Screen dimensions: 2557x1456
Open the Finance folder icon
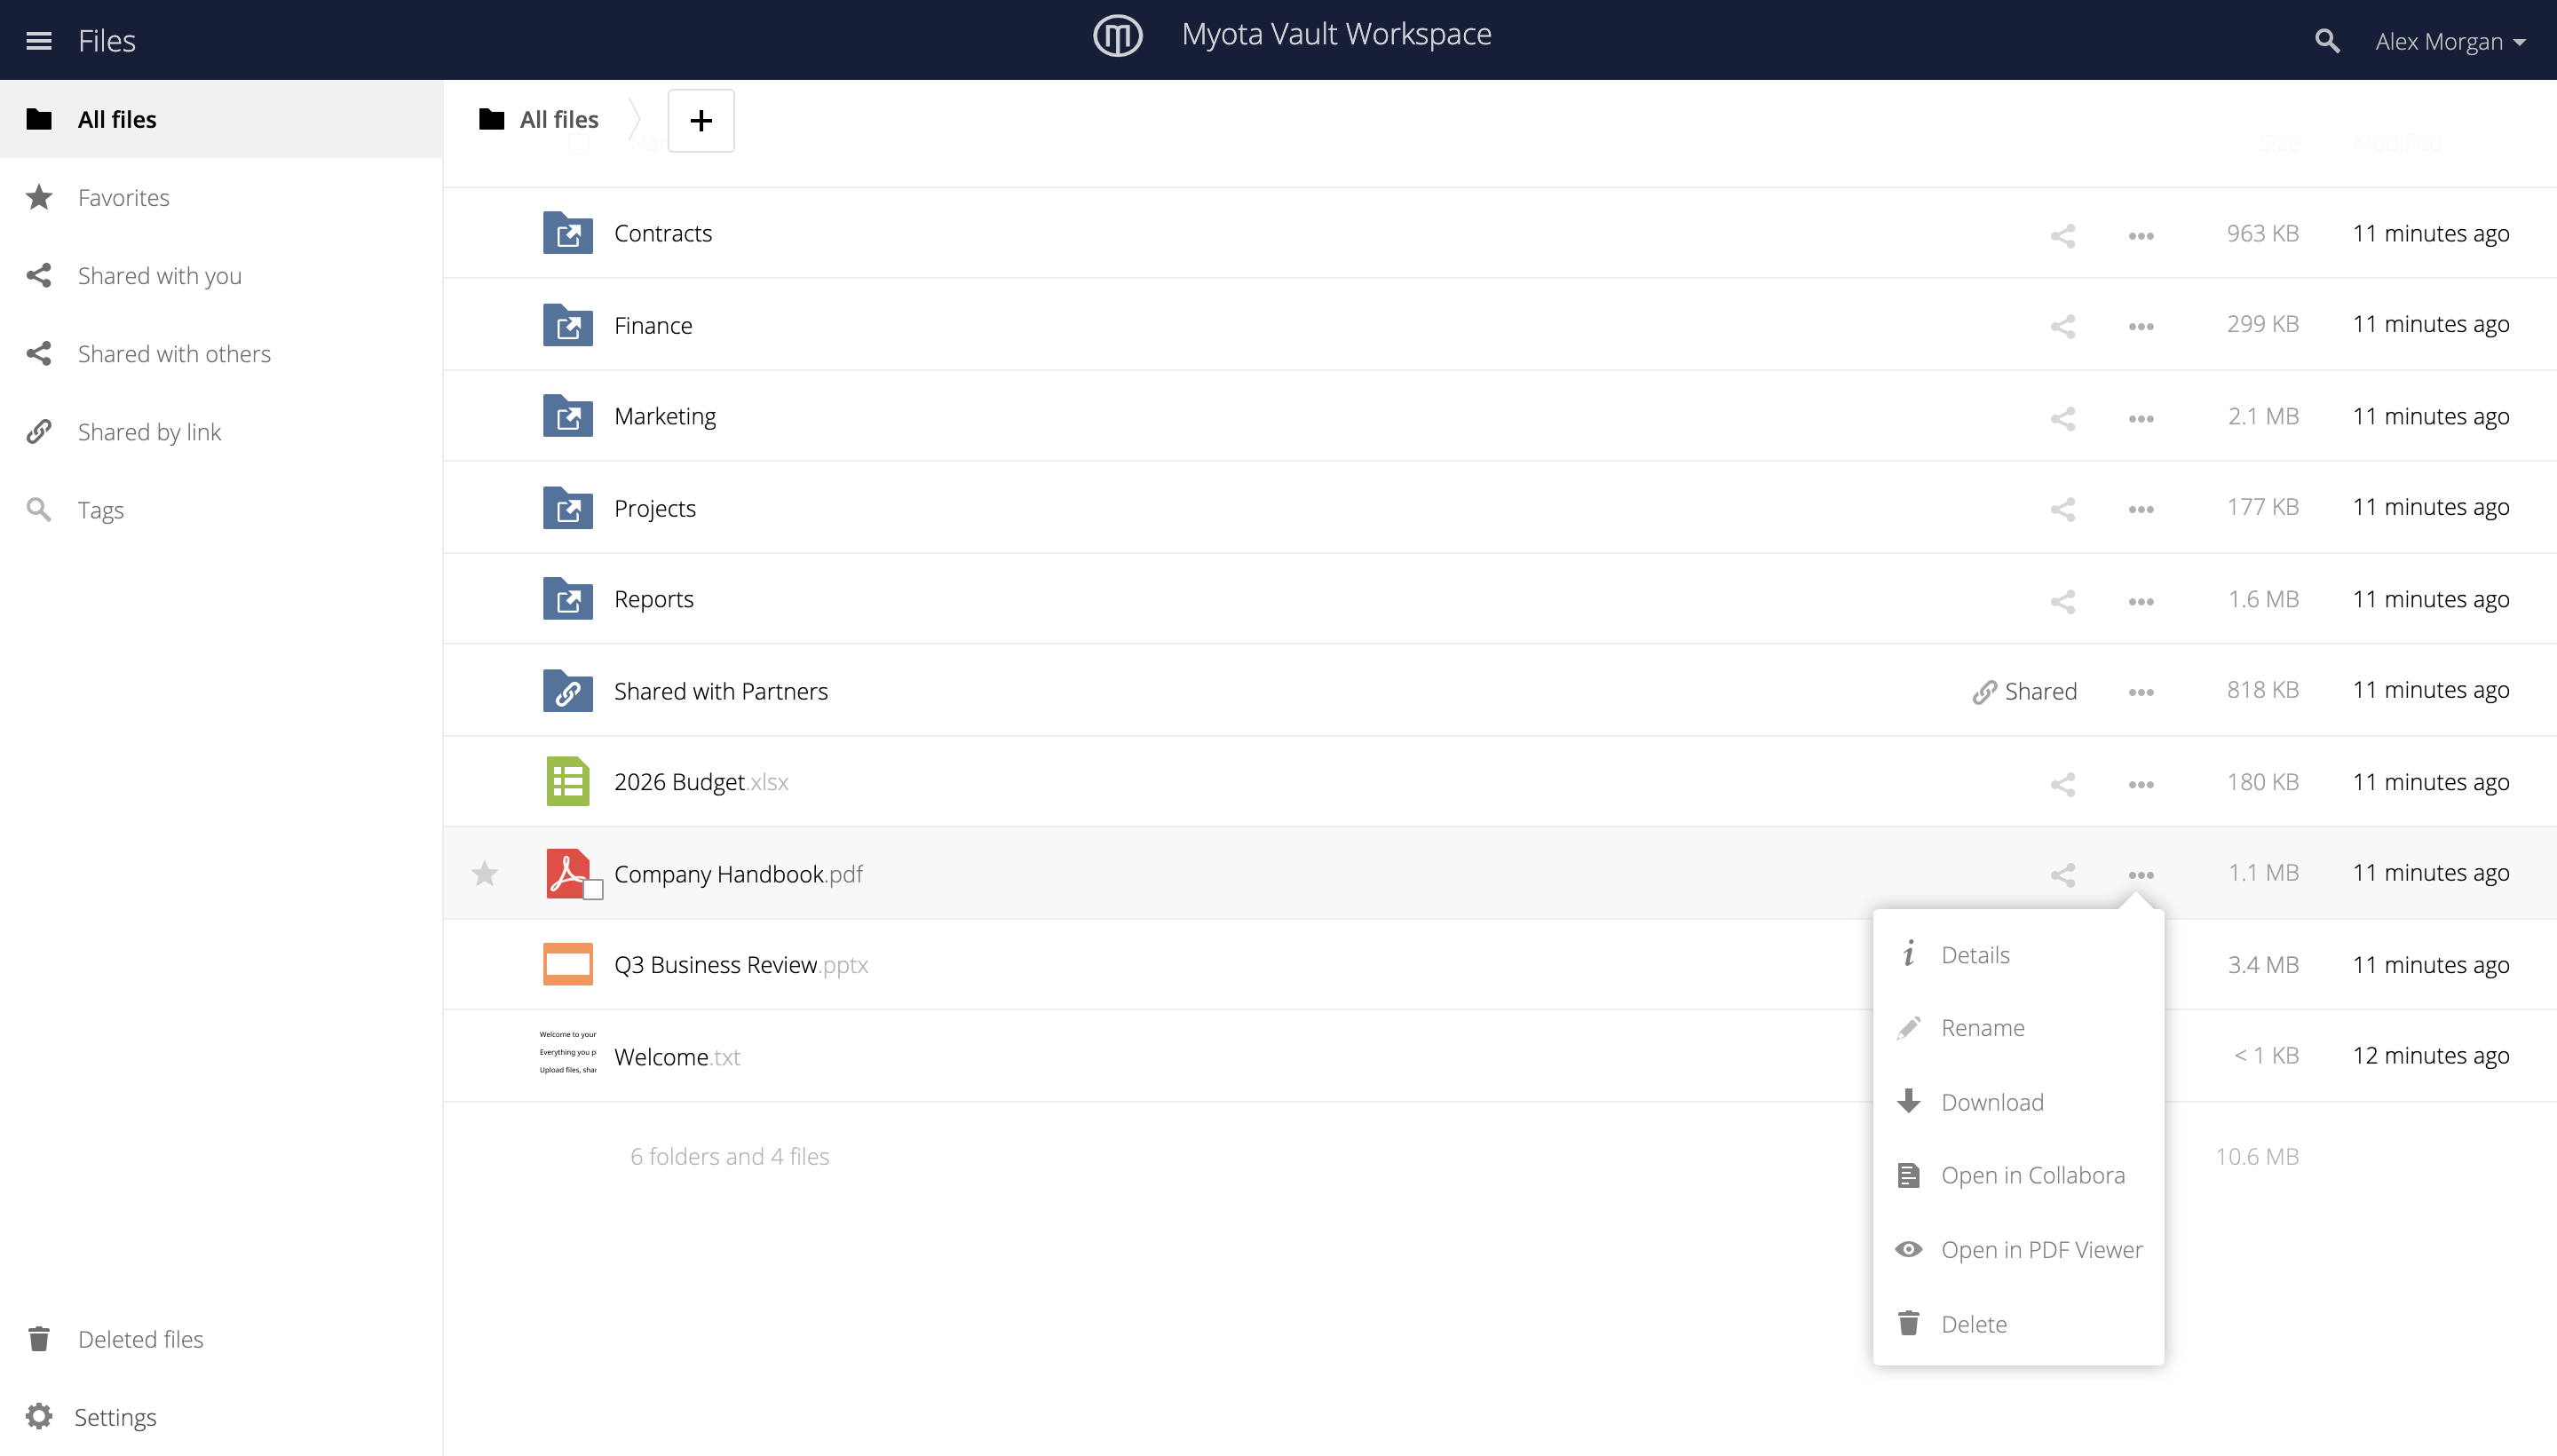point(568,325)
